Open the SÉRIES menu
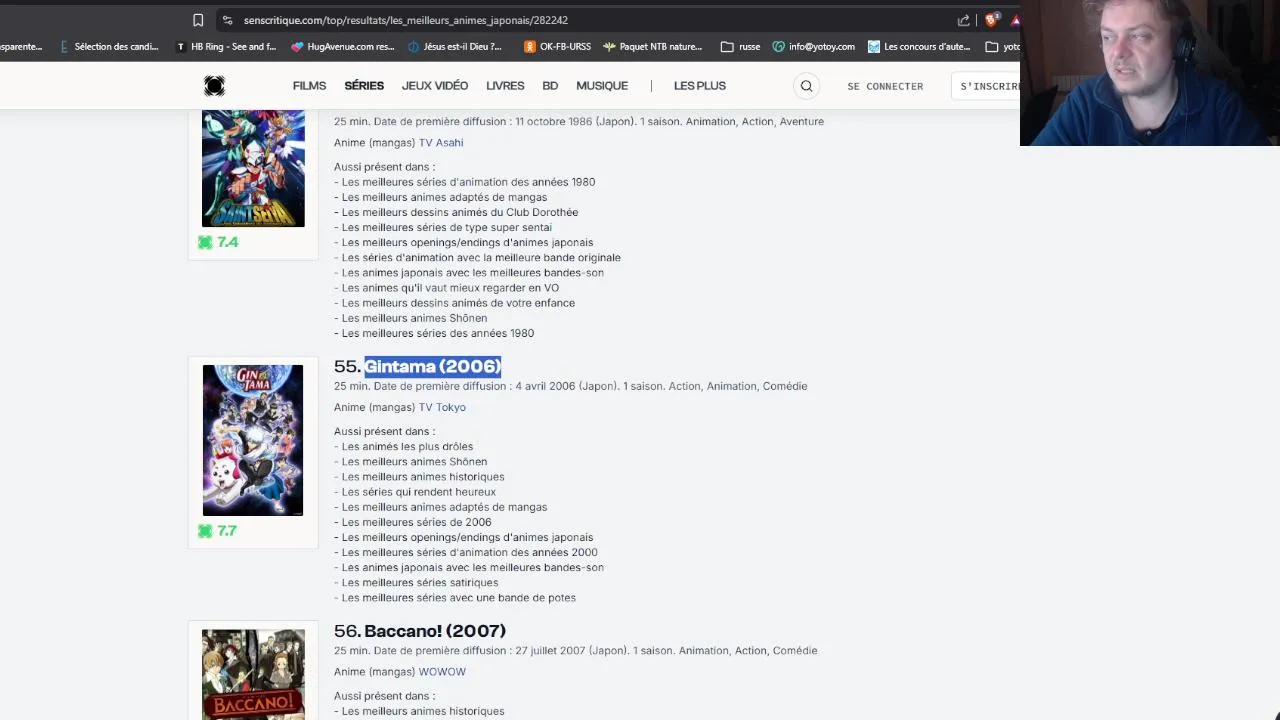Screen dimensions: 1280x720 pos(364,86)
